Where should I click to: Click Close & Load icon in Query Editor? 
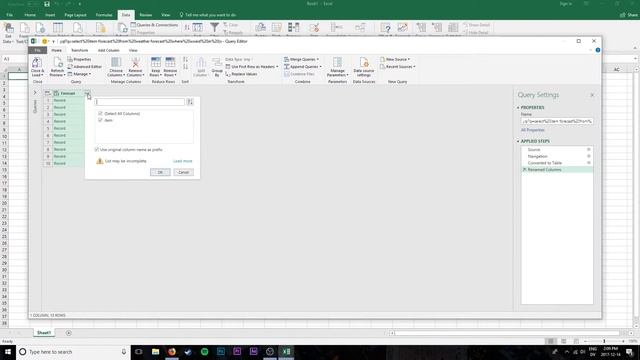[x=37, y=62]
